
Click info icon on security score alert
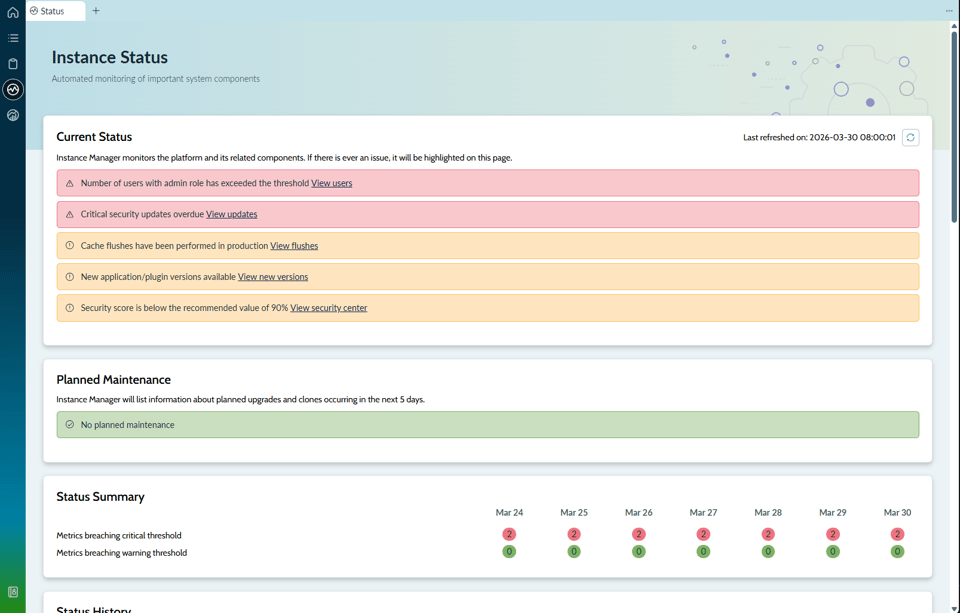pyautogui.click(x=69, y=308)
